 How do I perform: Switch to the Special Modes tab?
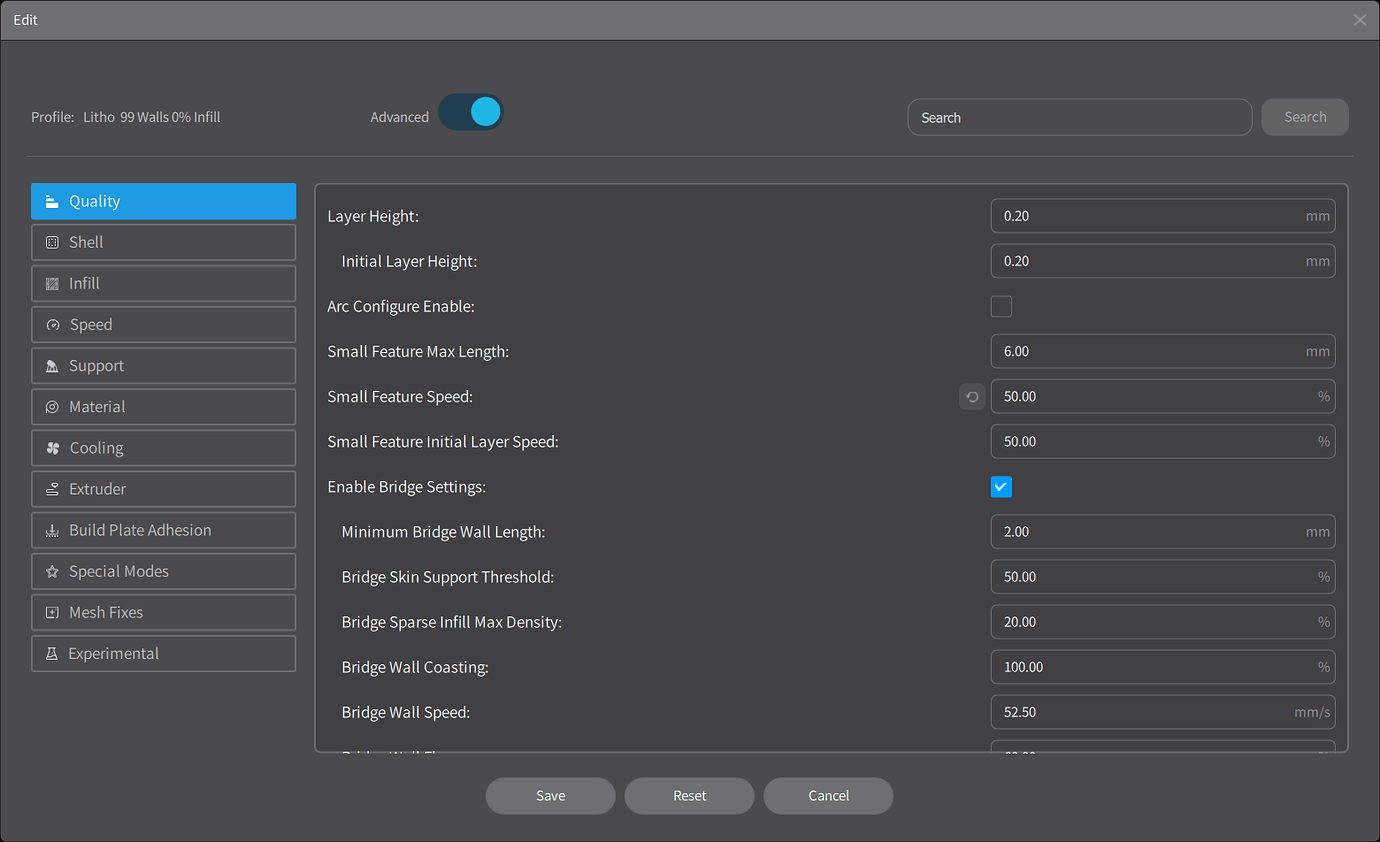click(x=163, y=571)
